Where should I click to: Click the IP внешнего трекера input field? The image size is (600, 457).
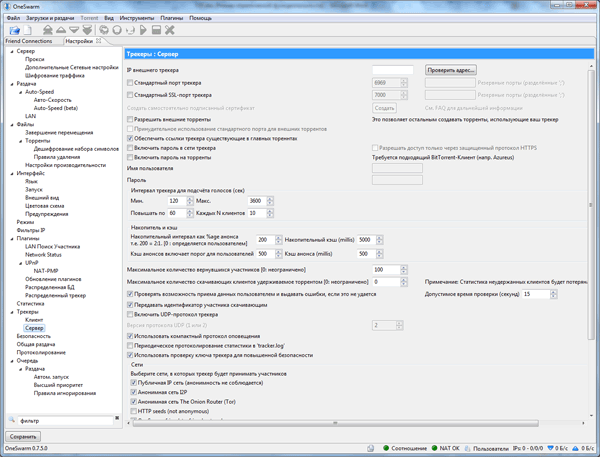[x=393, y=70]
